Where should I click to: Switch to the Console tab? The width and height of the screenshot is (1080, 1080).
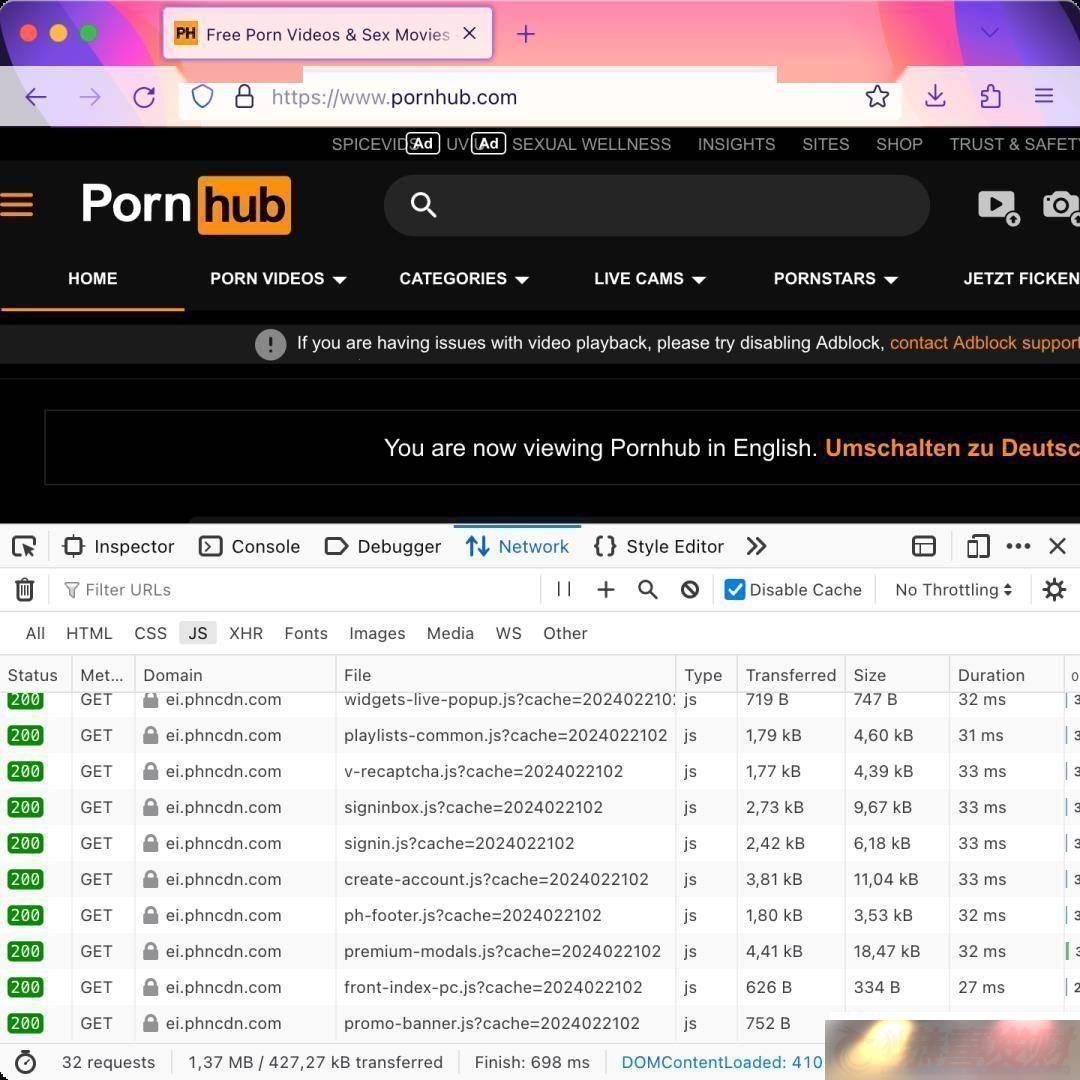tap(249, 546)
